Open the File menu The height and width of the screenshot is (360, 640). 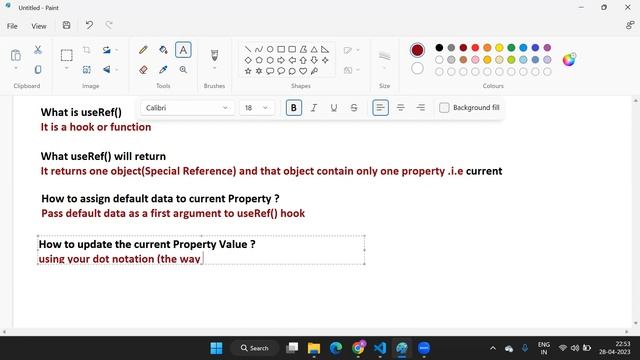pos(12,26)
